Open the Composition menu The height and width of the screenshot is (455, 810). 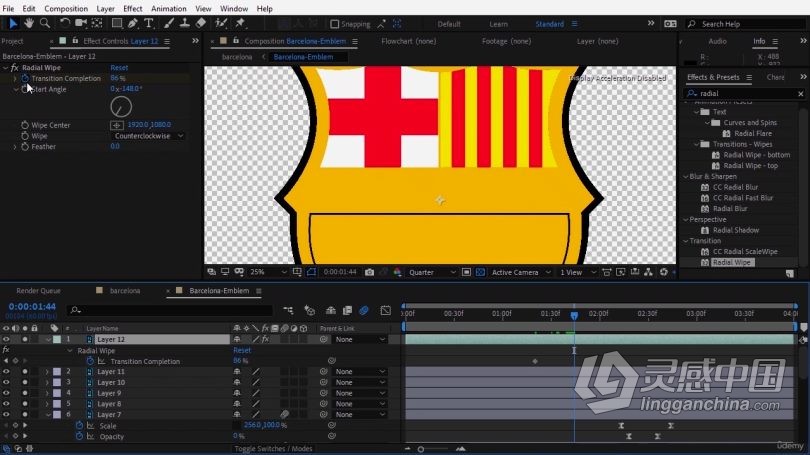point(66,8)
